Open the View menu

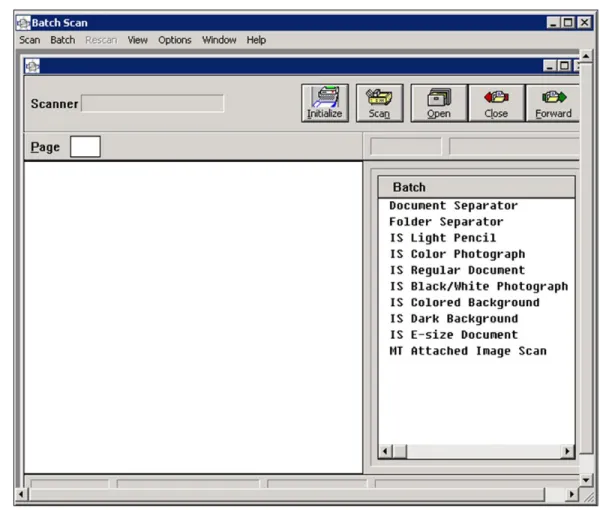coord(137,40)
